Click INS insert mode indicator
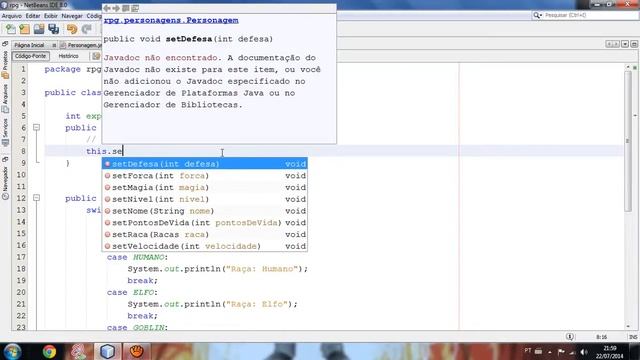This screenshot has height=360, width=640. point(633,337)
